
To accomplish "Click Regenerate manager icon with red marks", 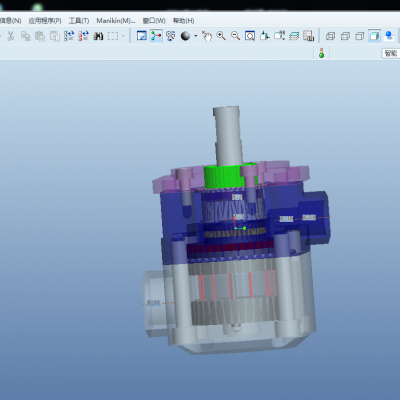I will [x=83, y=36].
